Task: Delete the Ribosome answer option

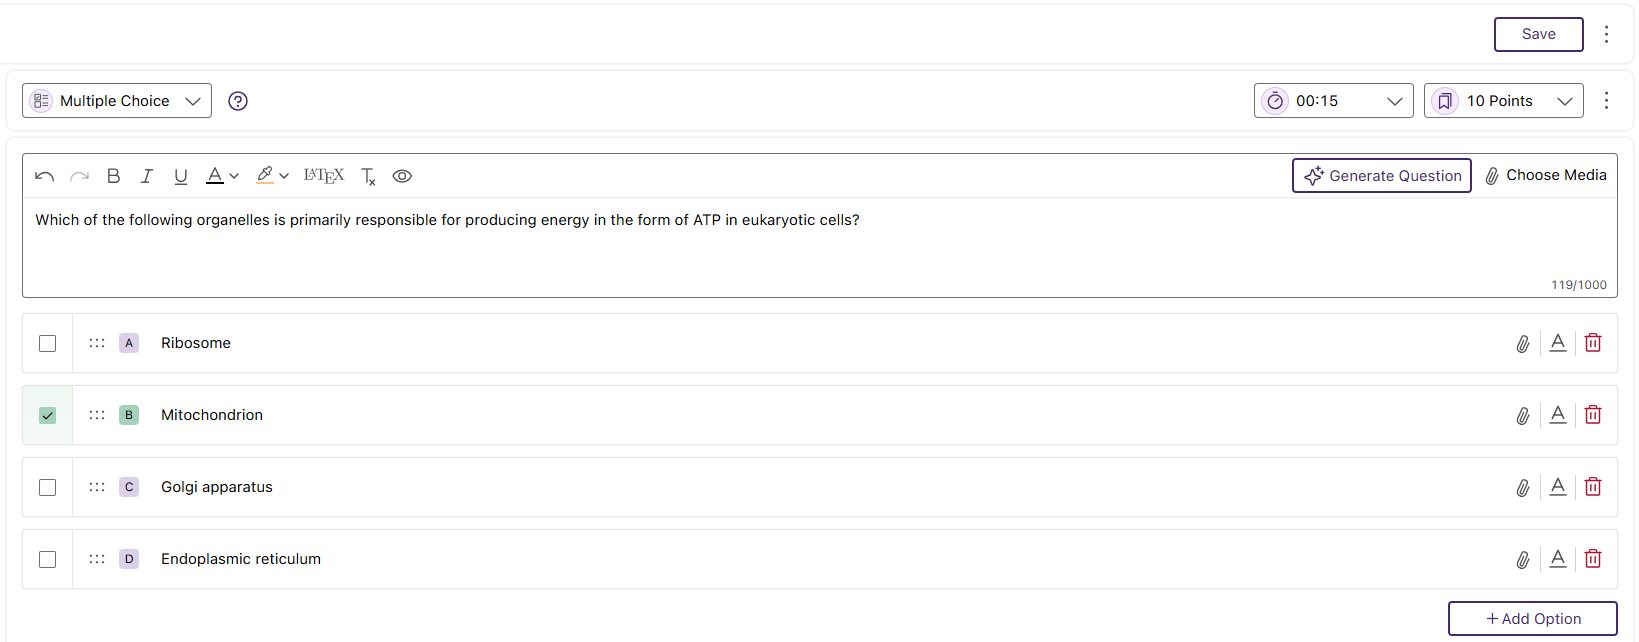Action: click(x=1593, y=343)
